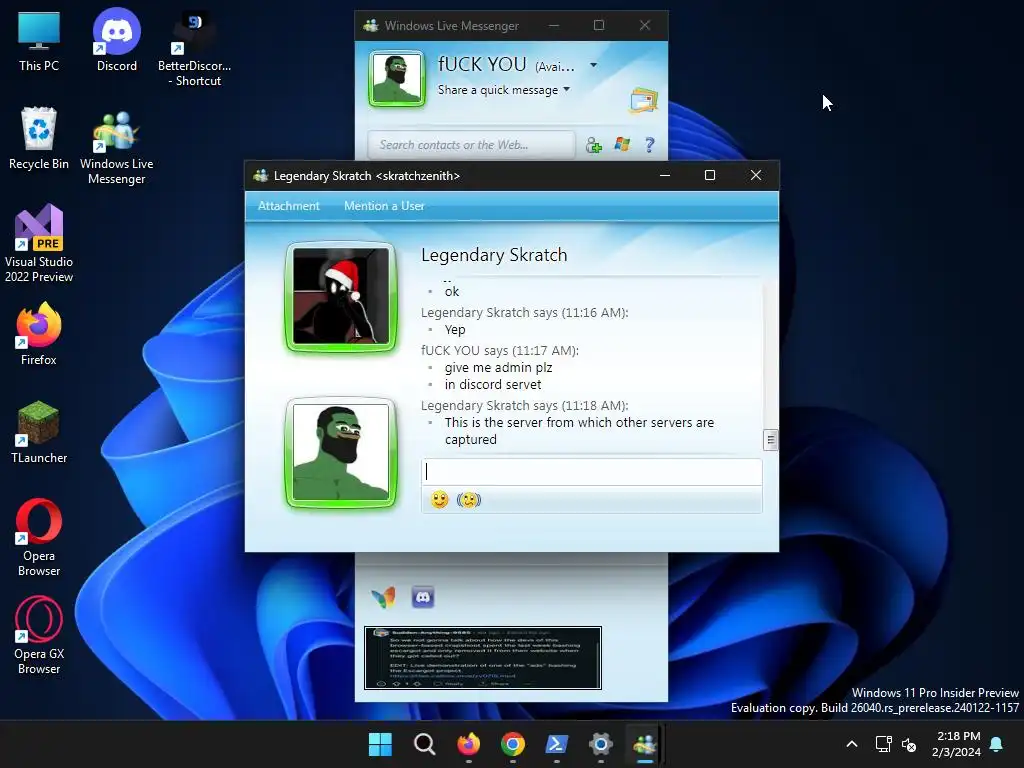The height and width of the screenshot is (768, 1024).
Task: Open the notification bell in system tray
Action: click(997, 744)
